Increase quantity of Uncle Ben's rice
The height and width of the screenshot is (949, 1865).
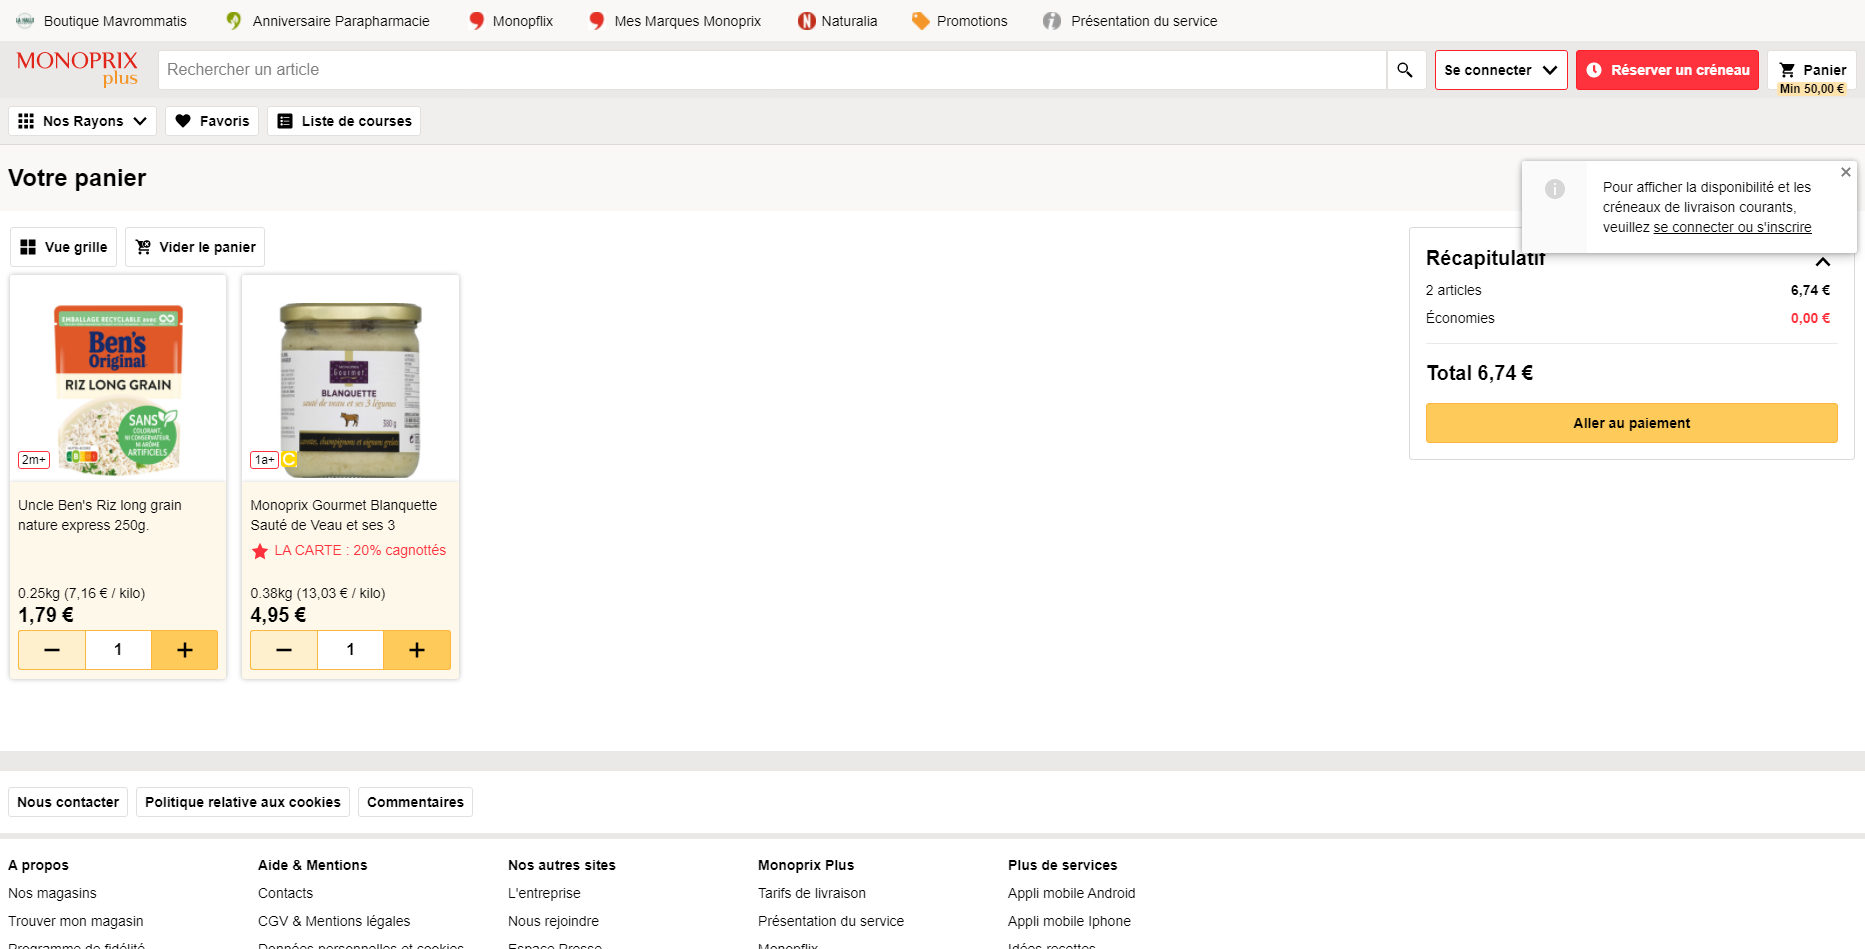(185, 650)
